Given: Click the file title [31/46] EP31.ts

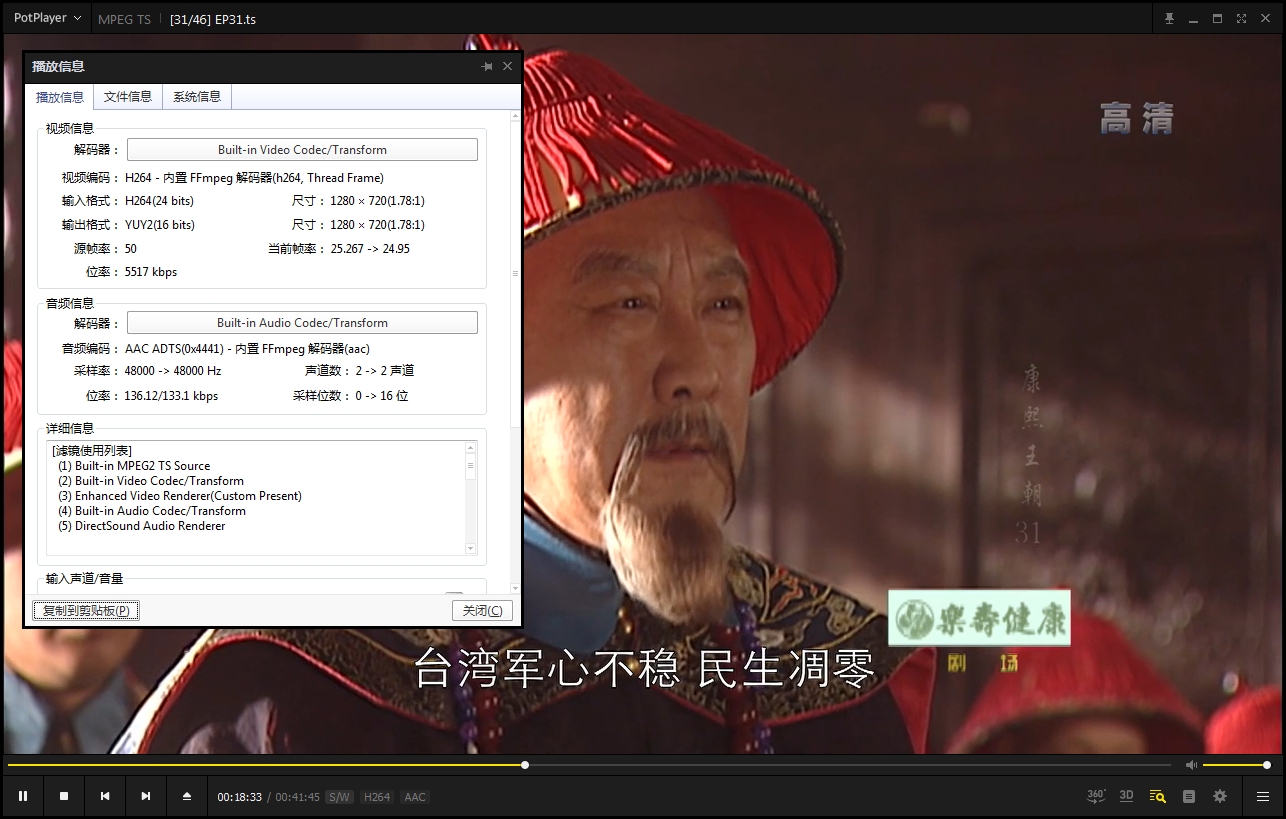Looking at the screenshot, I should tap(213, 19).
